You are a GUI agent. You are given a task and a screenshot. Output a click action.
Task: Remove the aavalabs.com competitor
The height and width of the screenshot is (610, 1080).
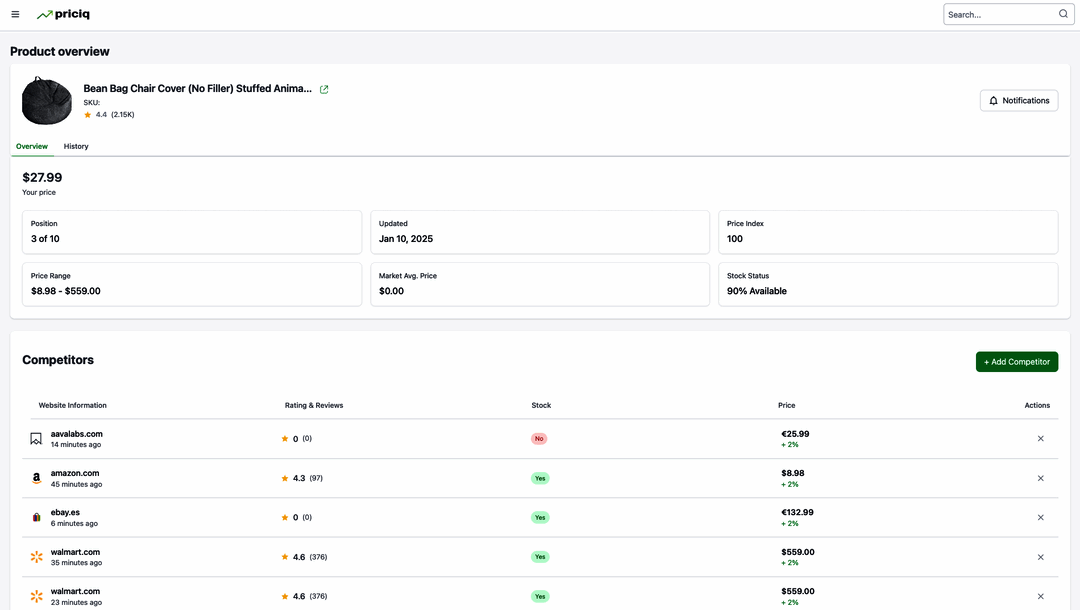coord(1040,439)
